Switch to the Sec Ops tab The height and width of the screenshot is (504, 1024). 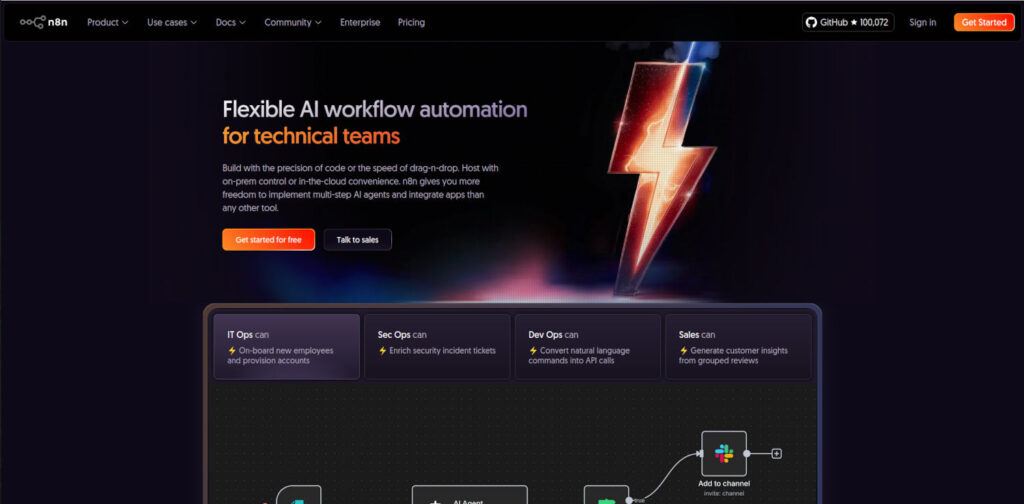(437, 347)
